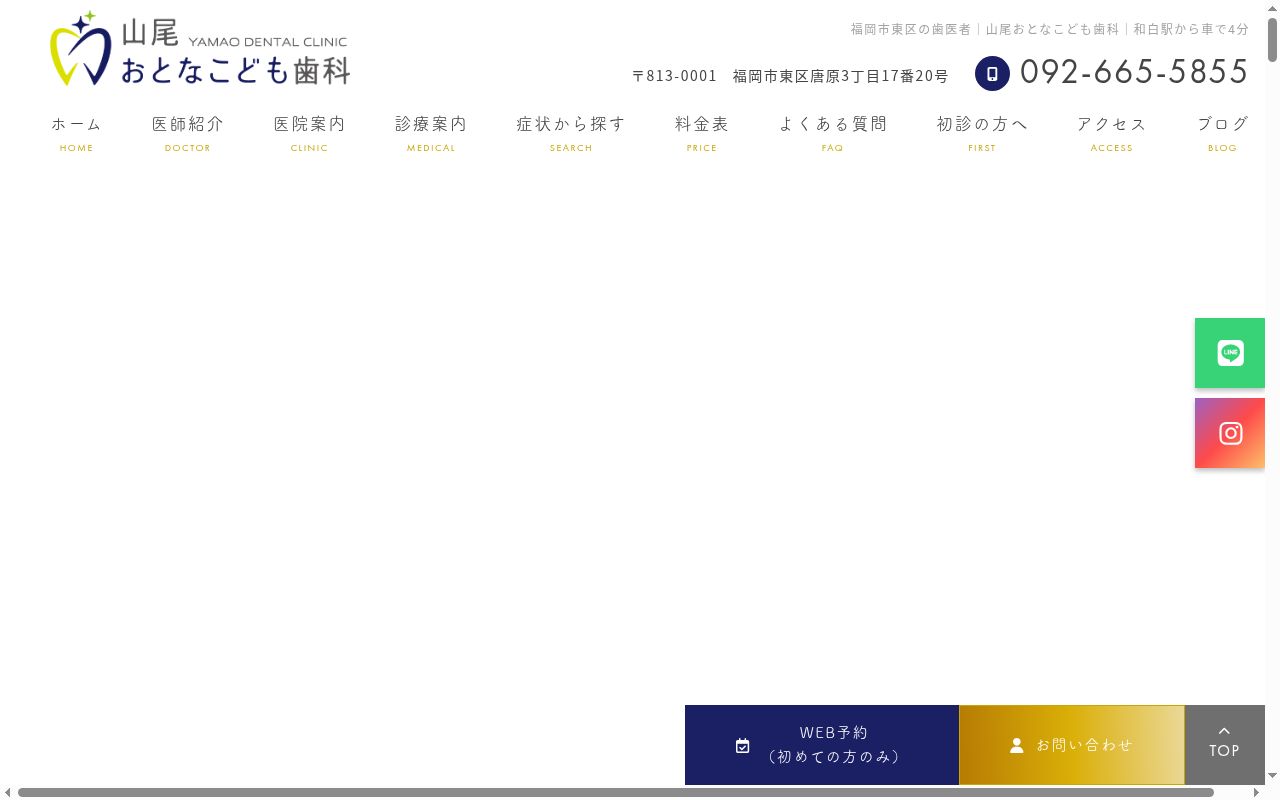Screen dimensions: 1280x800
Task: Click the お問い合わせ contact button
Action: tap(1072, 745)
